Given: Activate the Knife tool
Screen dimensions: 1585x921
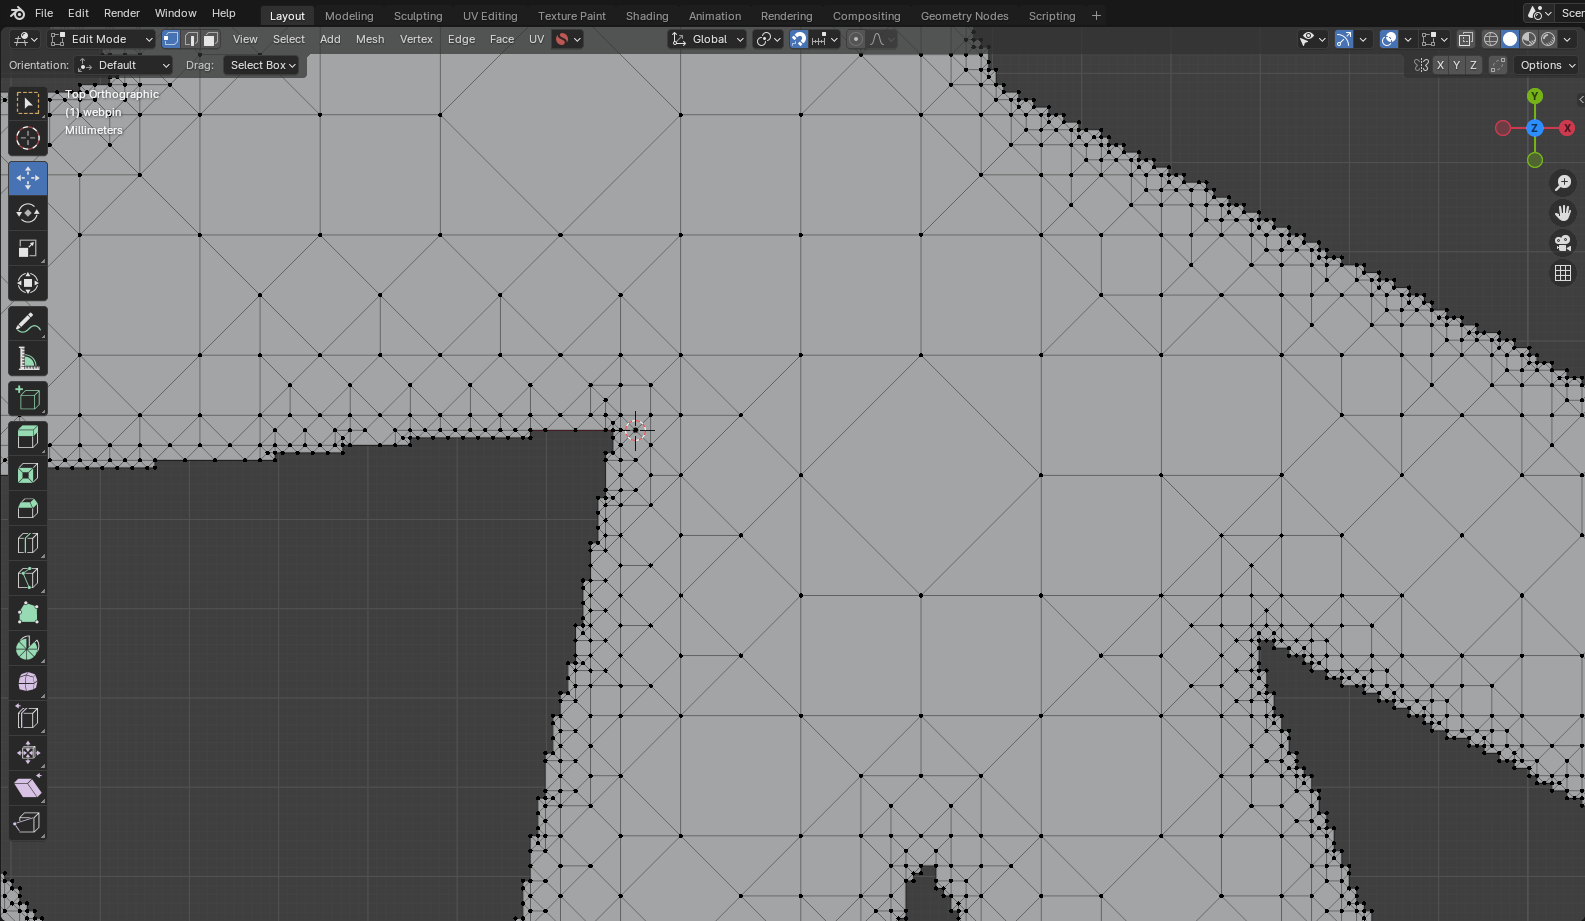Looking at the screenshot, I should click(x=28, y=578).
